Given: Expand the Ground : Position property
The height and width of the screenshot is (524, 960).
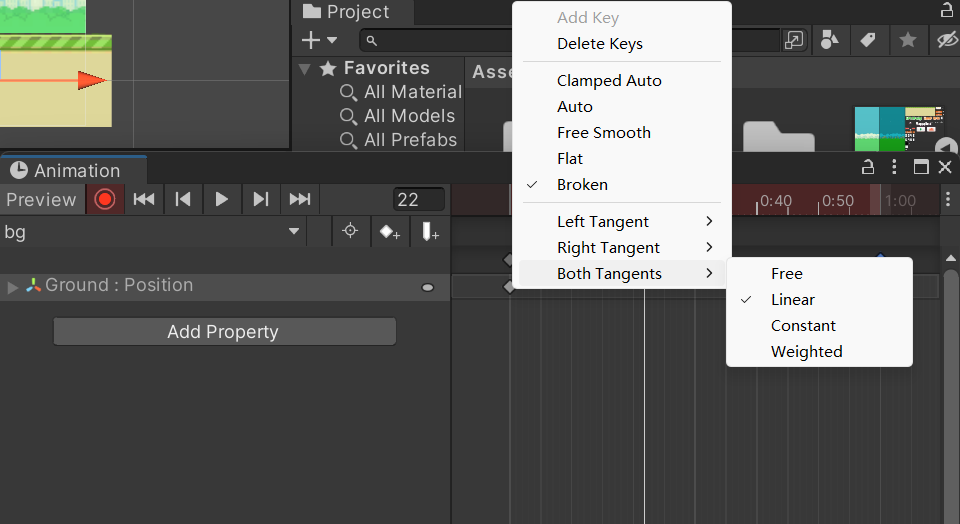Looking at the screenshot, I should [x=13, y=287].
